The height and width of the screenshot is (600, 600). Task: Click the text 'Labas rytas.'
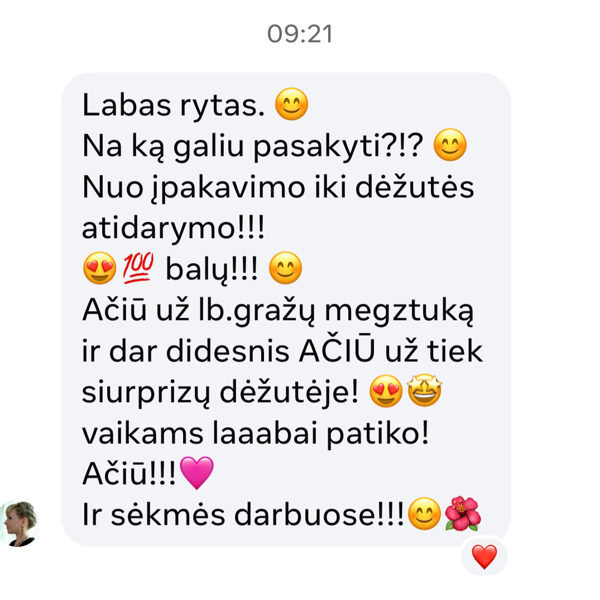(x=173, y=105)
